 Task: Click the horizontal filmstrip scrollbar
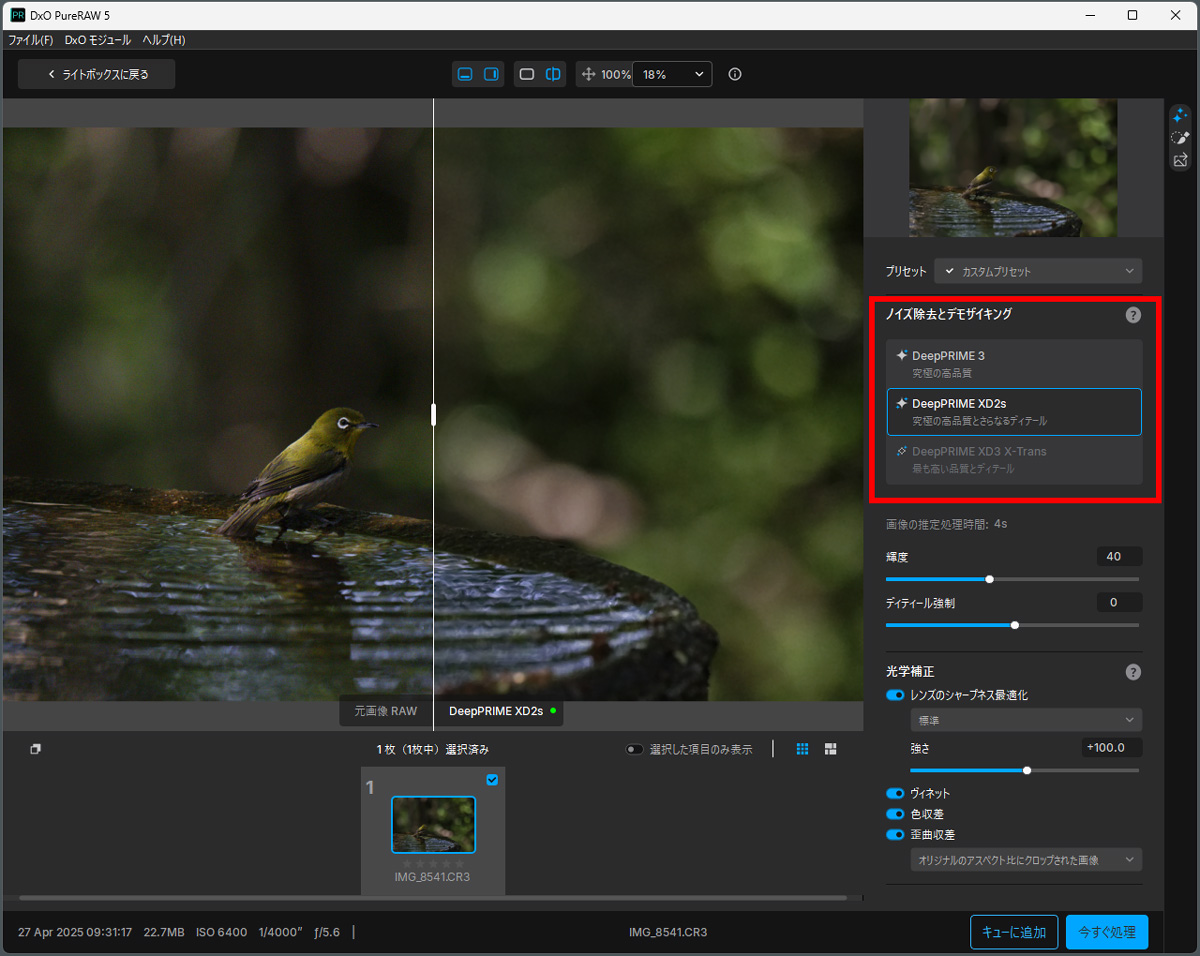[432, 898]
